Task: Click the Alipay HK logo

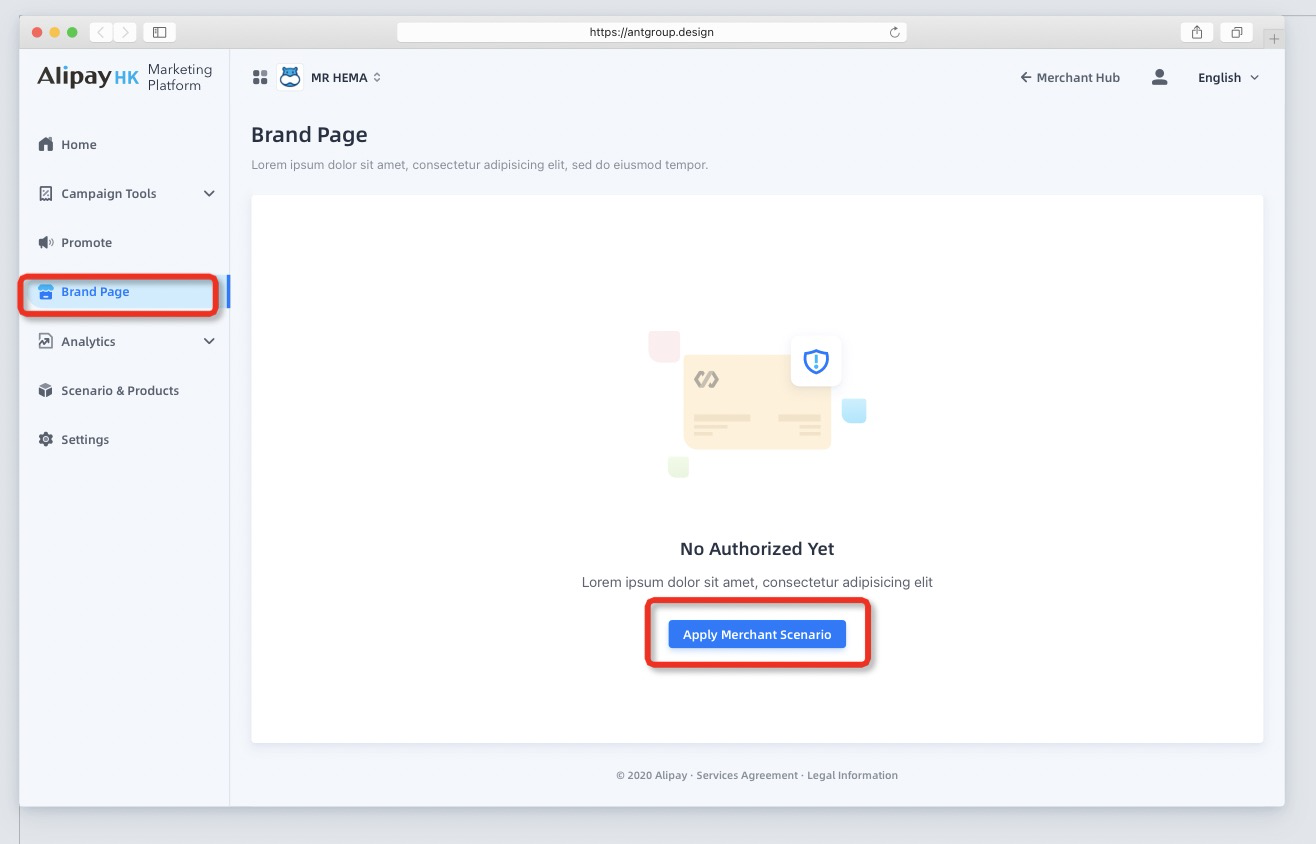Action: [88, 77]
